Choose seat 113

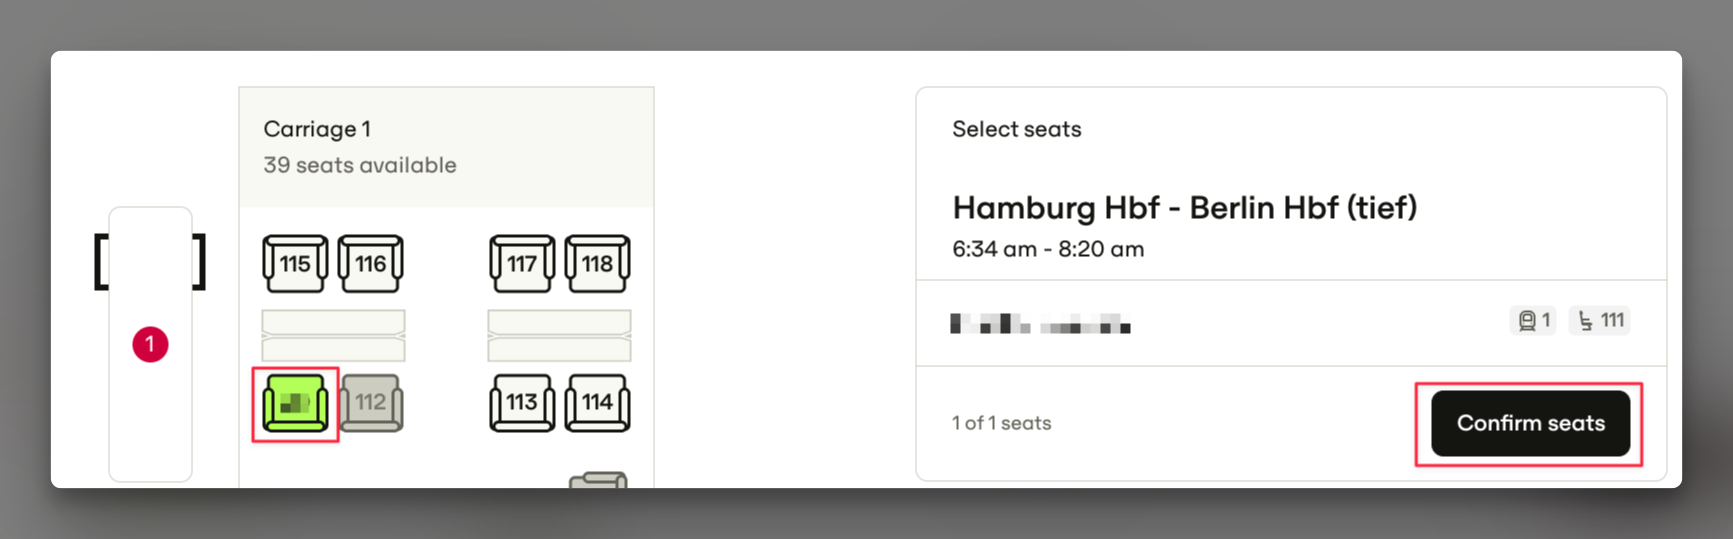(x=522, y=403)
